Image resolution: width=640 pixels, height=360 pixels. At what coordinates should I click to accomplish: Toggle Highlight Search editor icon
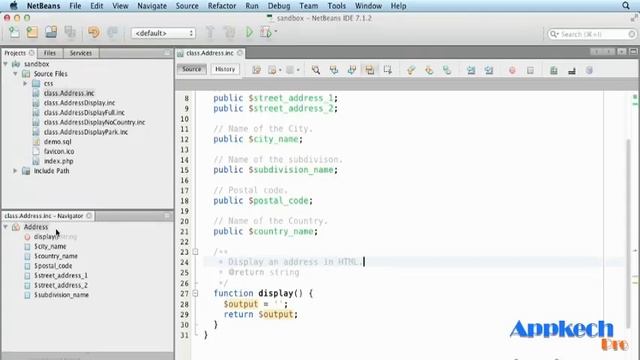click(x=370, y=70)
